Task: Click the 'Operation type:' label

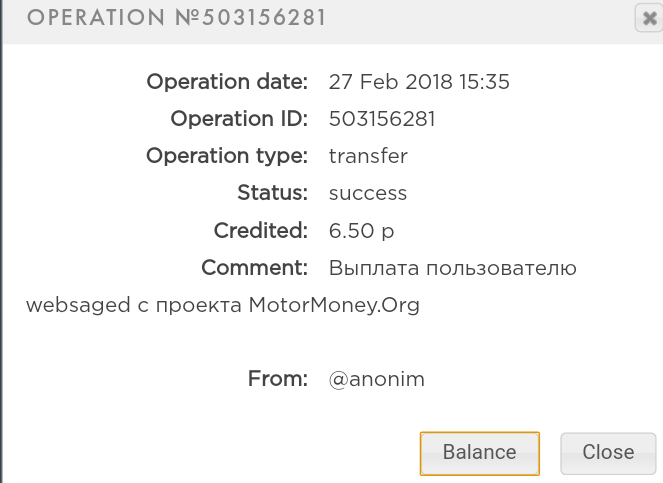Action: pyautogui.click(x=227, y=156)
